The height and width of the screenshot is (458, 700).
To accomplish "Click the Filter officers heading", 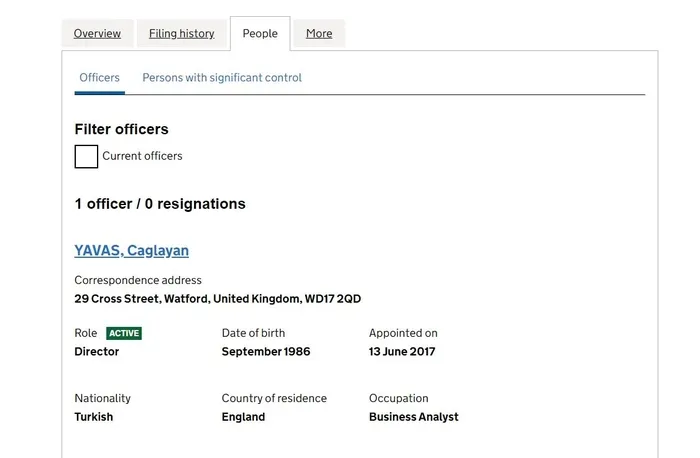I will click(121, 129).
